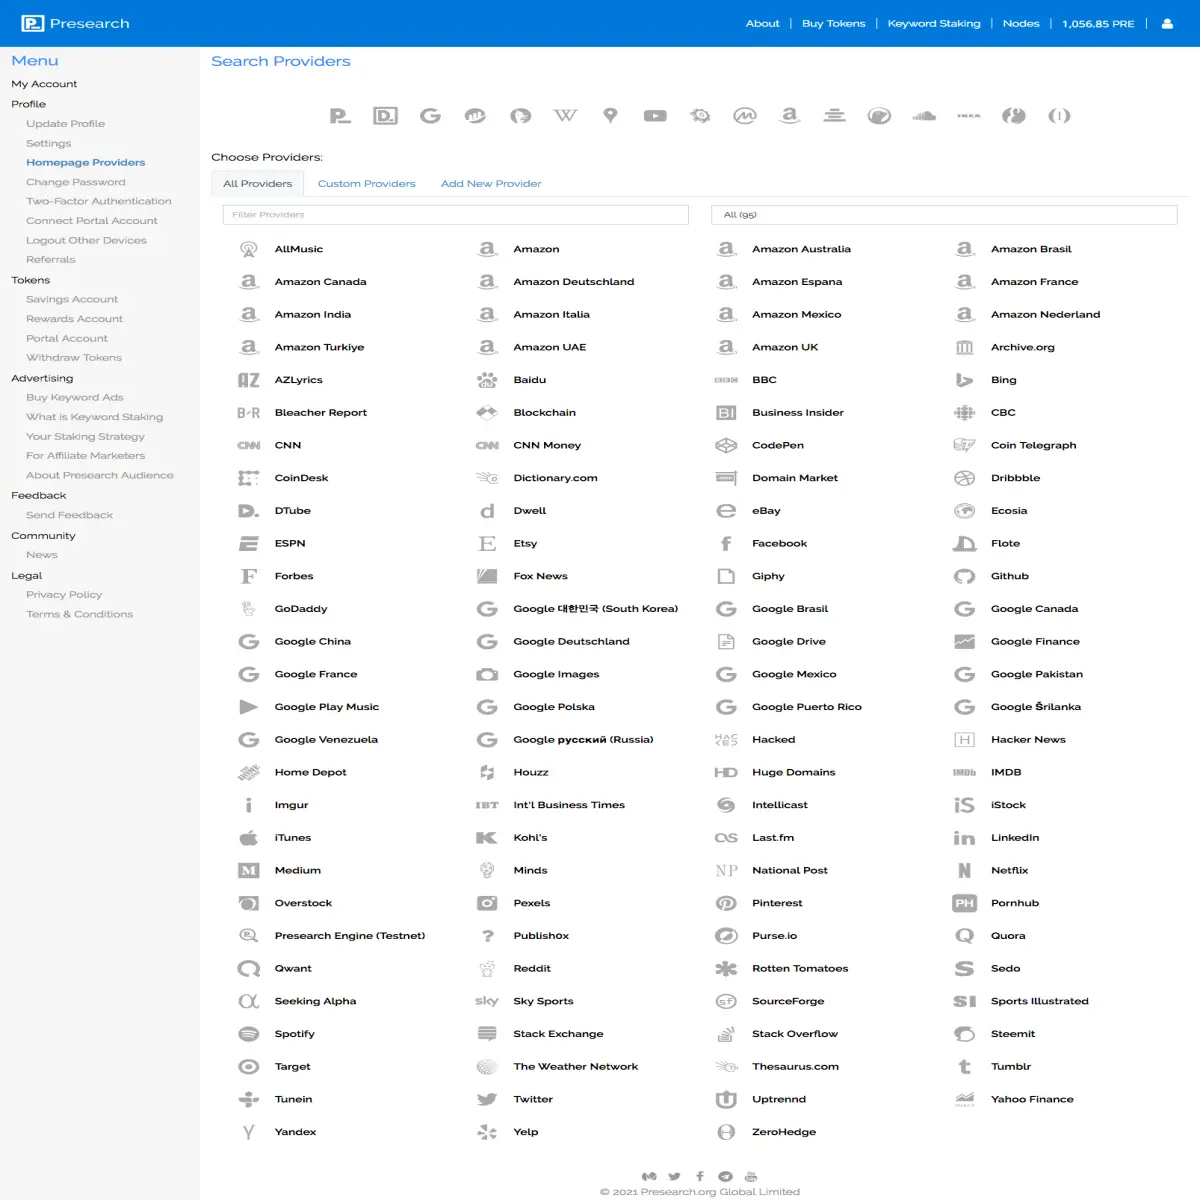Click the Google G icon in the top shortcut row
The image size is (1200, 1200).
(430, 116)
